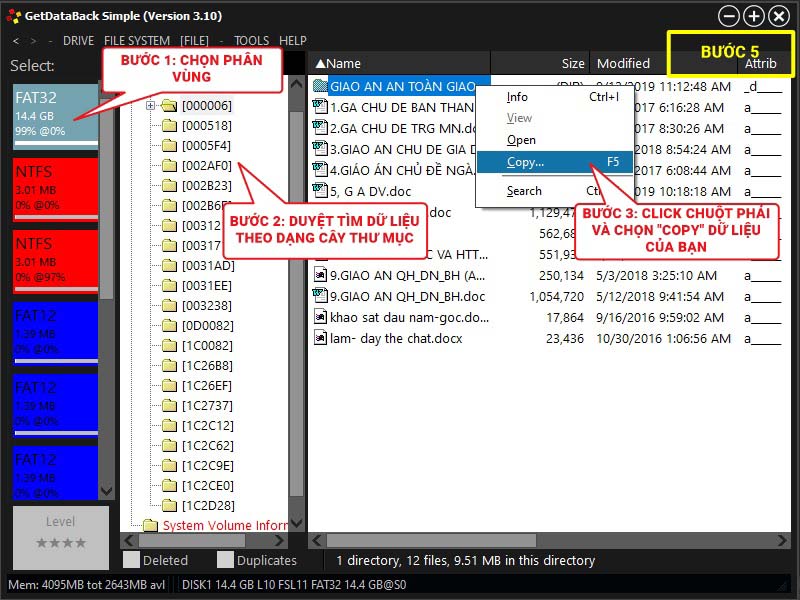Image resolution: width=800 pixels, height=600 pixels.
Task: Maximize the GetDataBack window
Action: [x=754, y=16]
